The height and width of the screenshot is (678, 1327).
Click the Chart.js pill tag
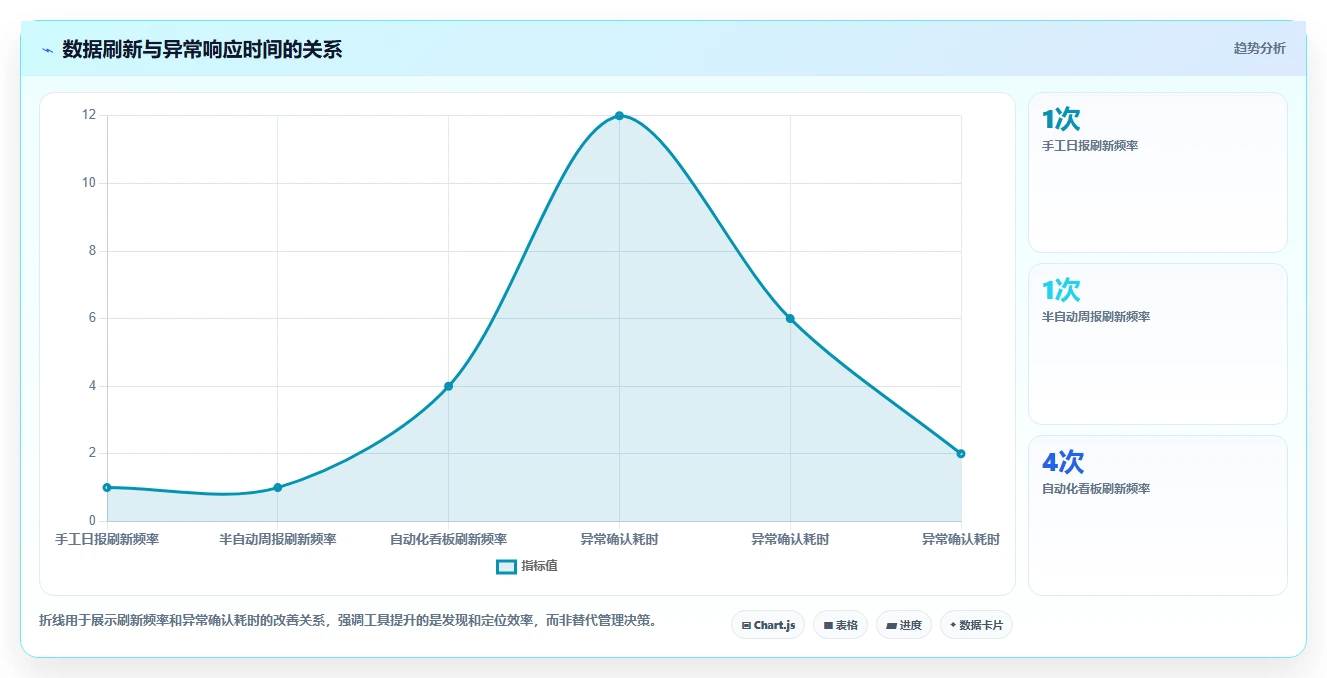pyautogui.click(x=768, y=625)
